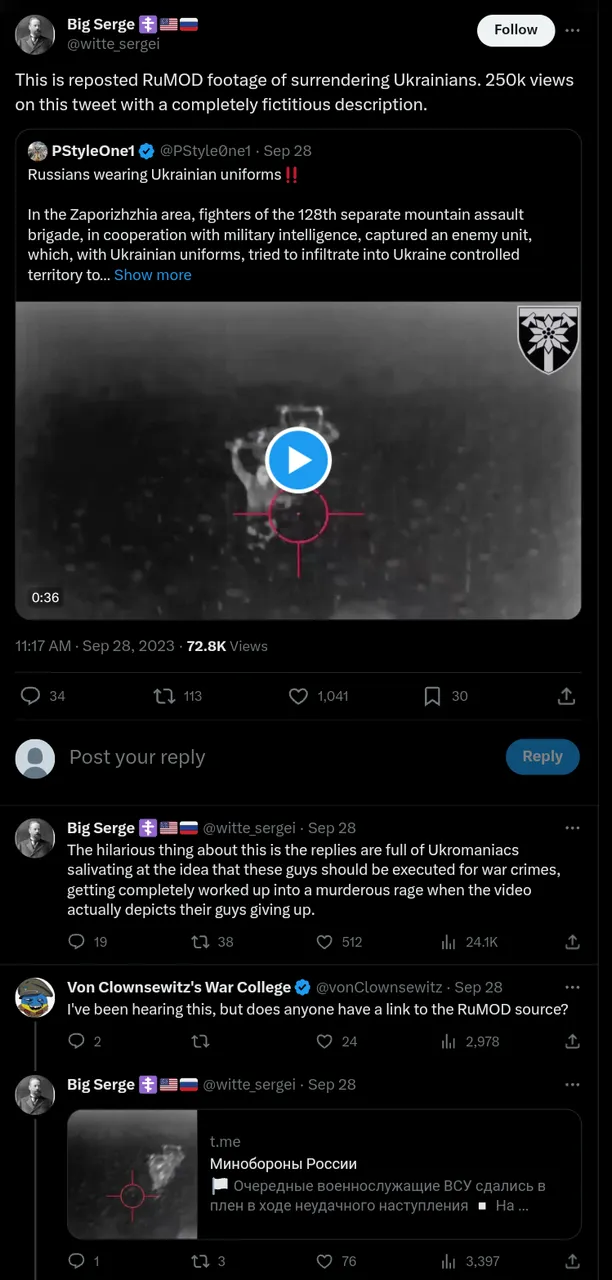The image size is (612, 1280).
Task: Play the quoted tweet video
Action: pyautogui.click(x=298, y=460)
